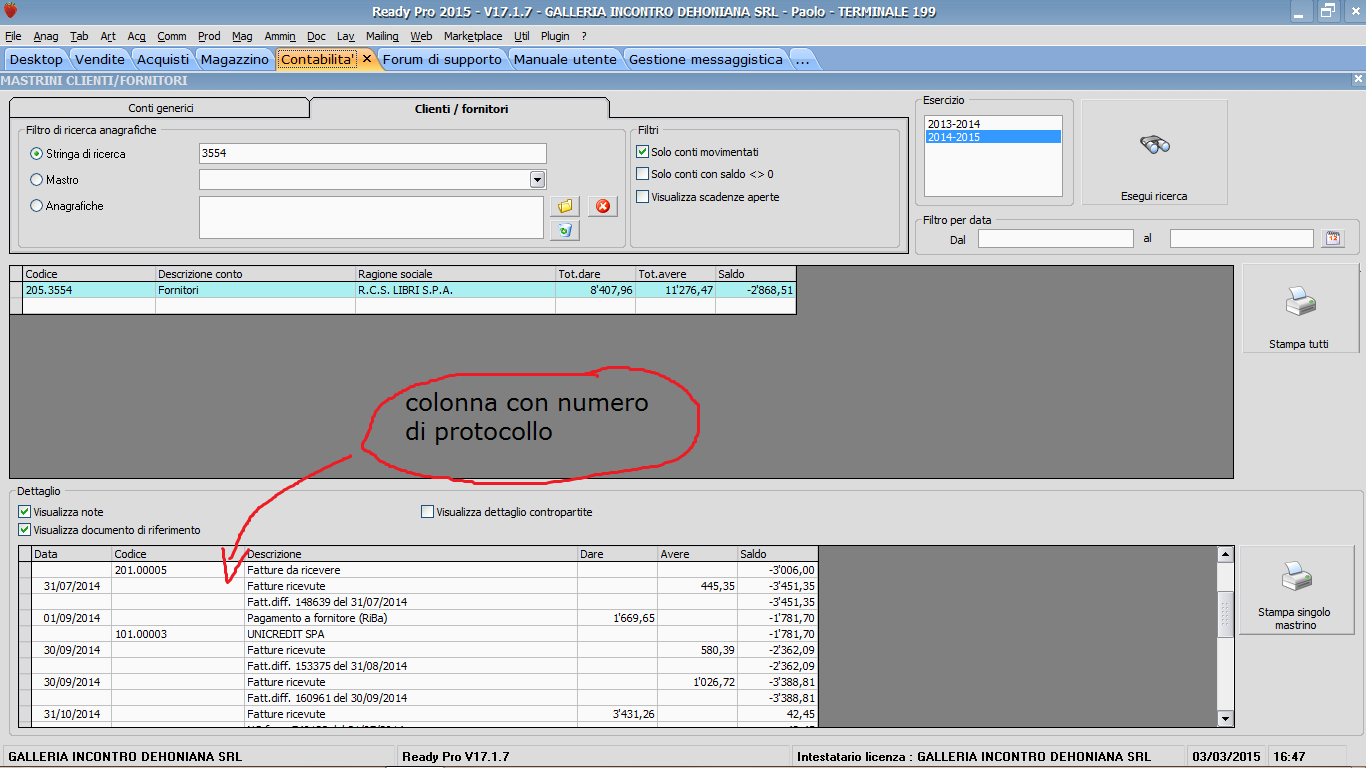The height and width of the screenshot is (768, 1366).
Task: Select the Anagrafiche radio button
Action: (x=37, y=206)
